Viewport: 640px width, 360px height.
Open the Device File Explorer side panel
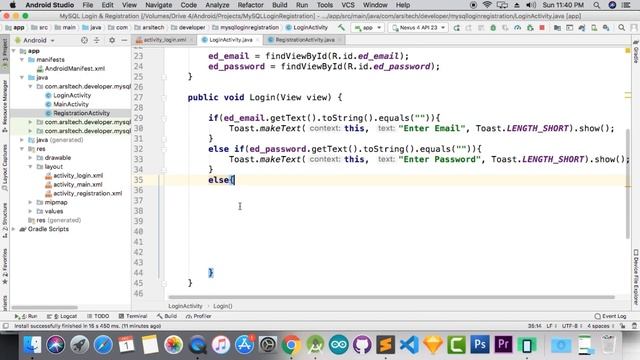click(636, 278)
